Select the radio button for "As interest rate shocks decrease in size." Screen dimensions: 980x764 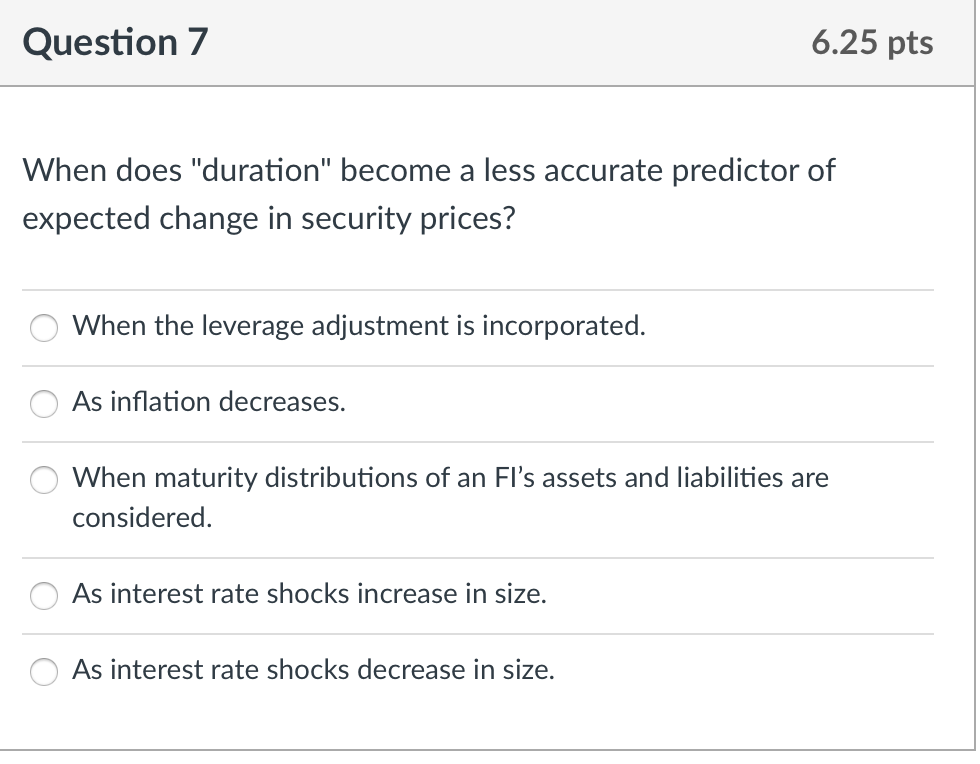click(x=43, y=672)
